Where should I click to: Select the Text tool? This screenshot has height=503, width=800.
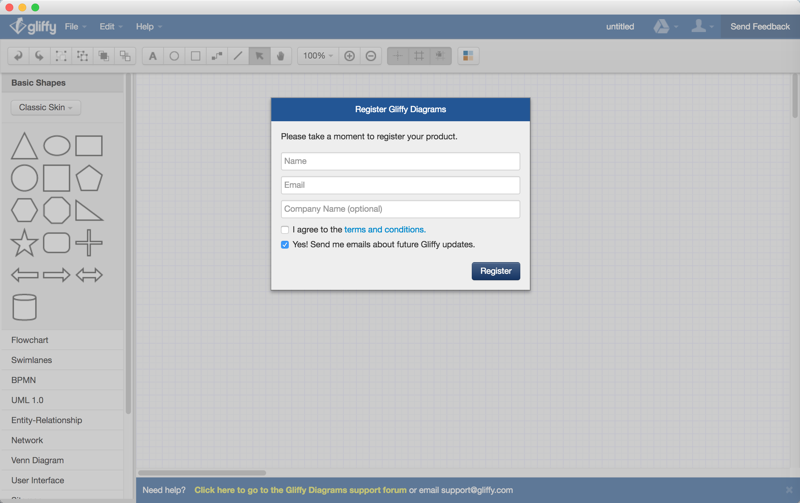[153, 56]
